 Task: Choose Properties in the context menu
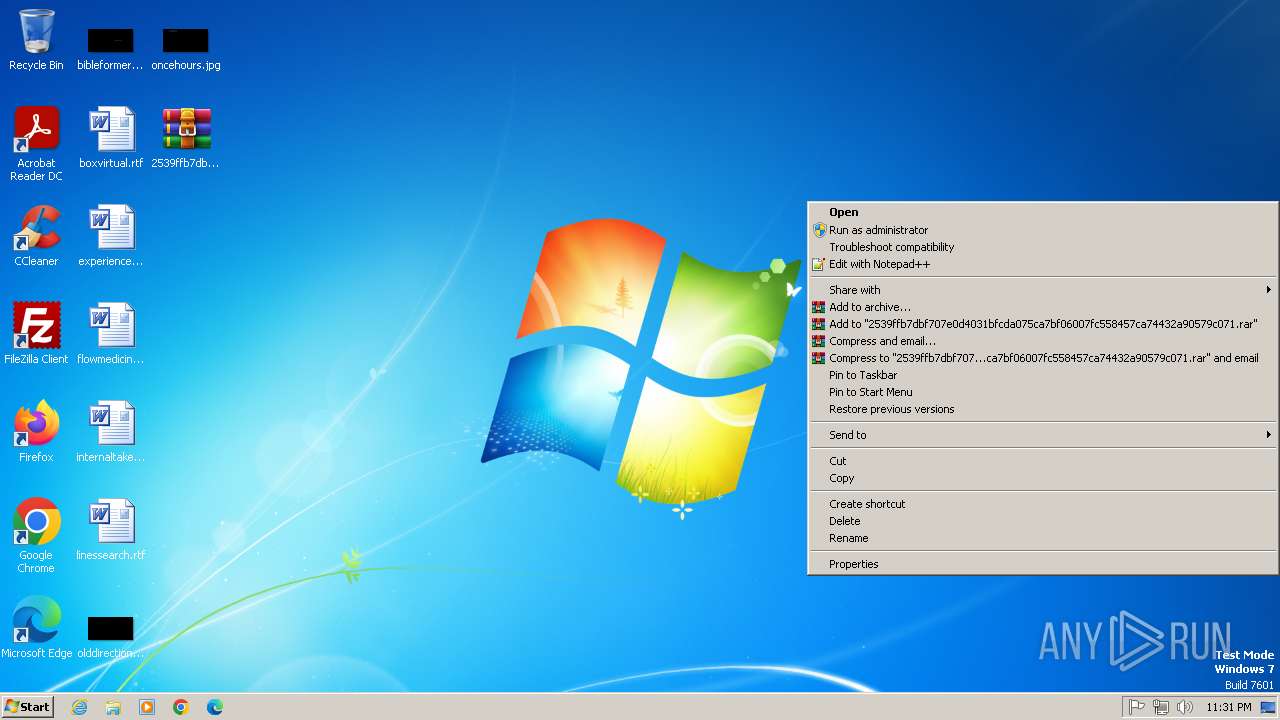(1042, 564)
